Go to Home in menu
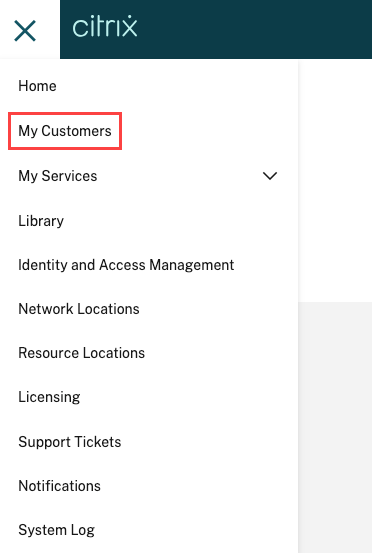 (x=37, y=86)
